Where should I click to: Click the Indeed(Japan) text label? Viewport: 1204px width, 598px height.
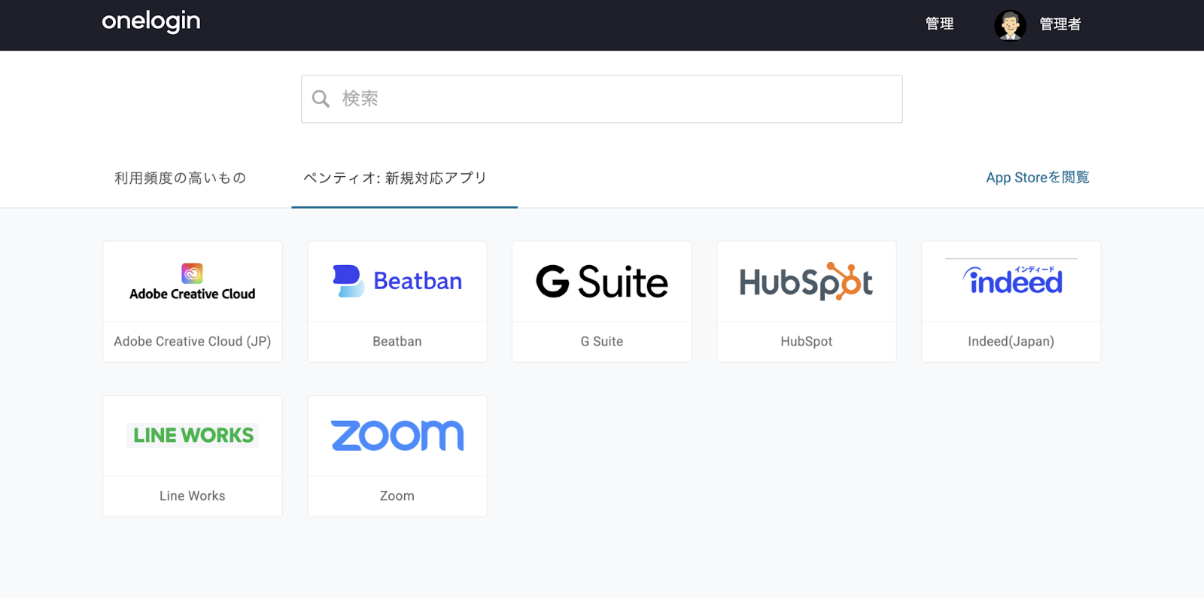[1011, 341]
